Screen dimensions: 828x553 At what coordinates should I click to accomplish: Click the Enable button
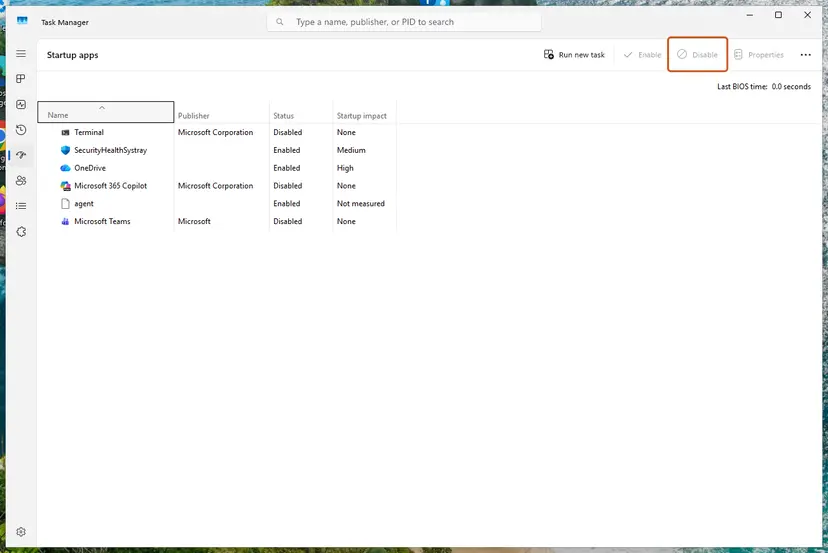click(x=642, y=55)
